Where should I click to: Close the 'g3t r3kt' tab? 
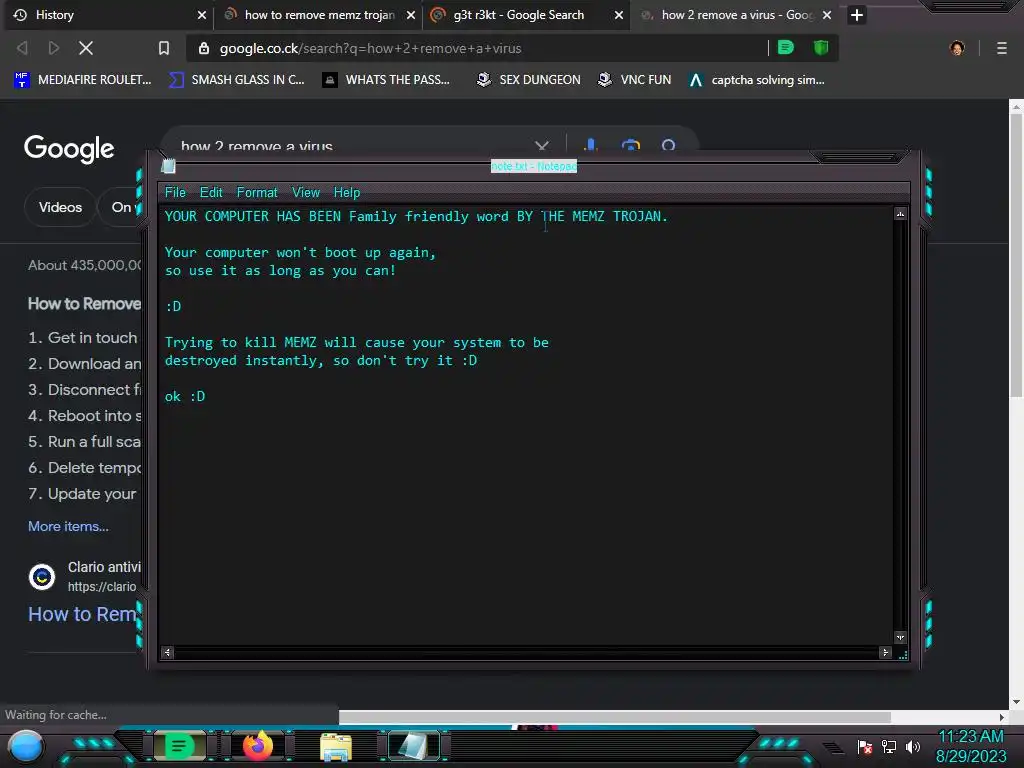[618, 15]
